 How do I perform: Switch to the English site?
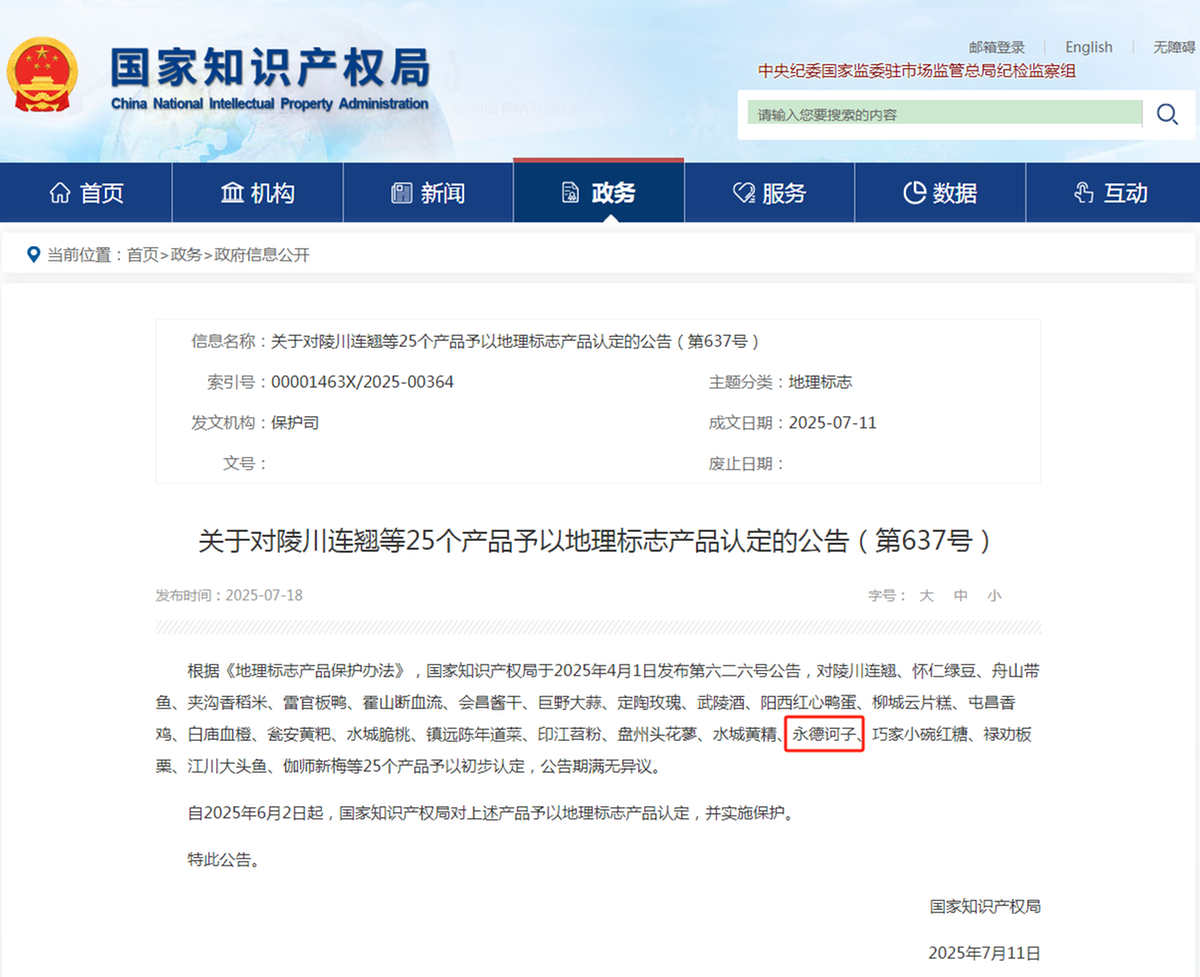pyautogui.click(x=1089, y=47)
